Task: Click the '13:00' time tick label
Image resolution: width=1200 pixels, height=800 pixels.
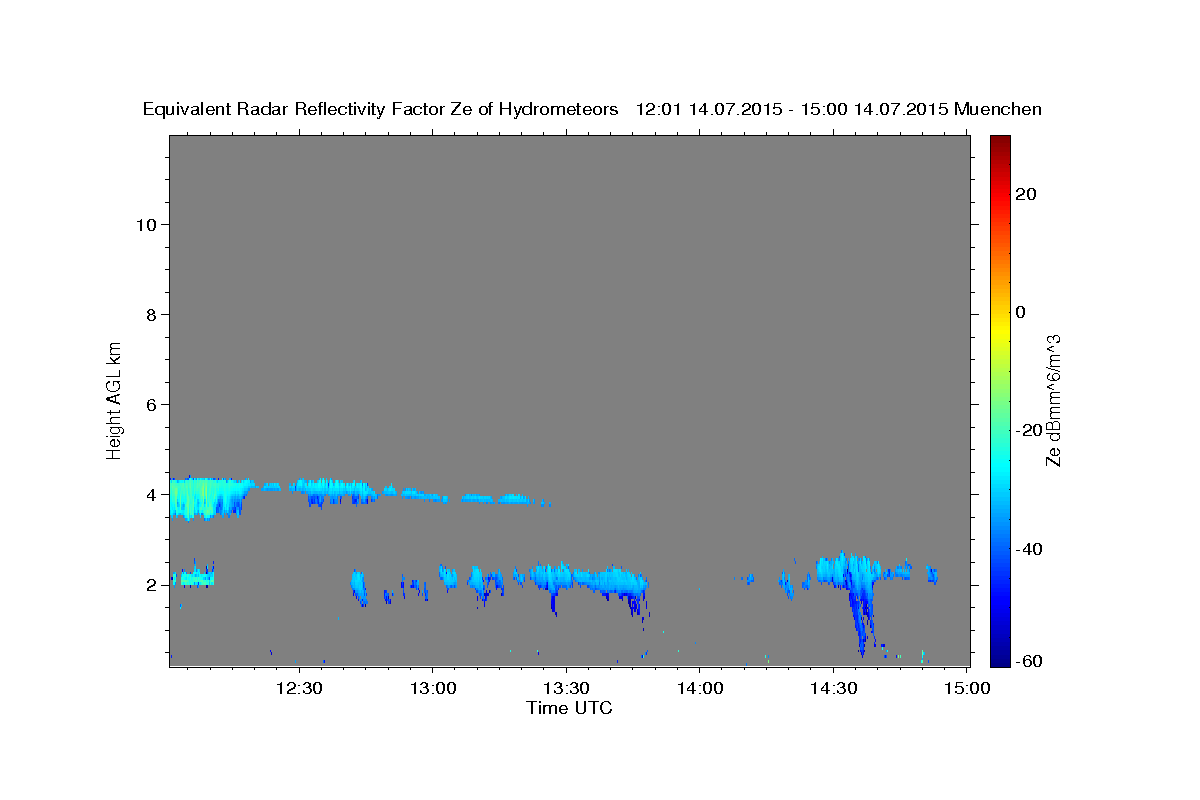Action: click(x=432, y=689)
